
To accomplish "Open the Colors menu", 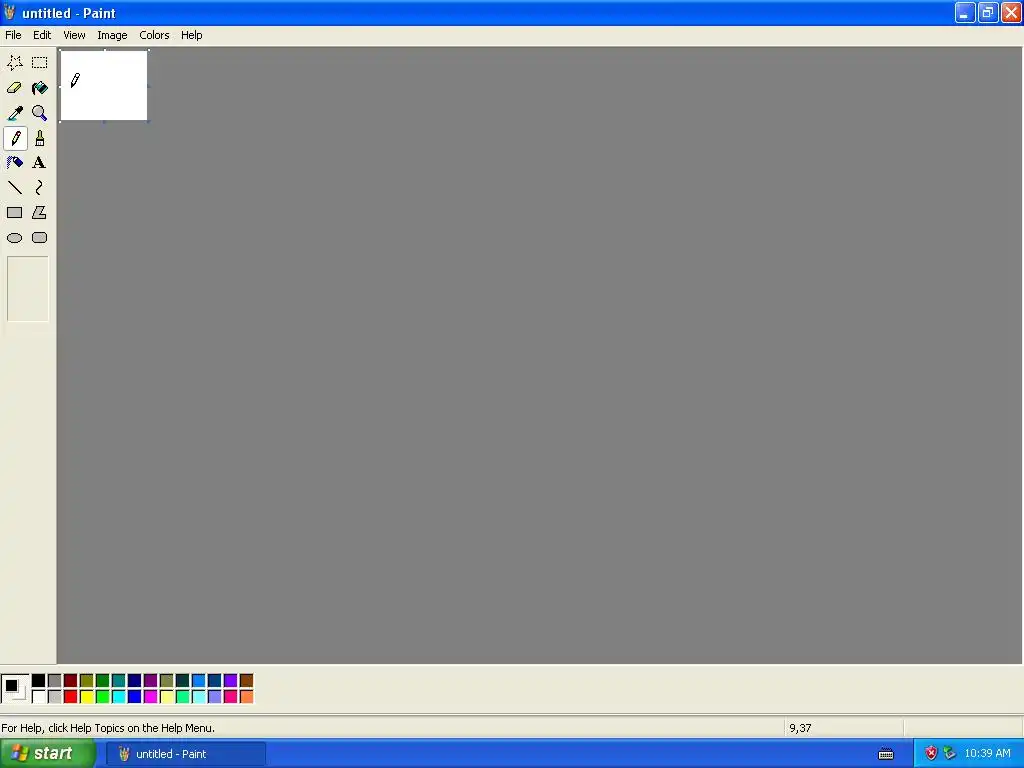I will tap(154, 35).
